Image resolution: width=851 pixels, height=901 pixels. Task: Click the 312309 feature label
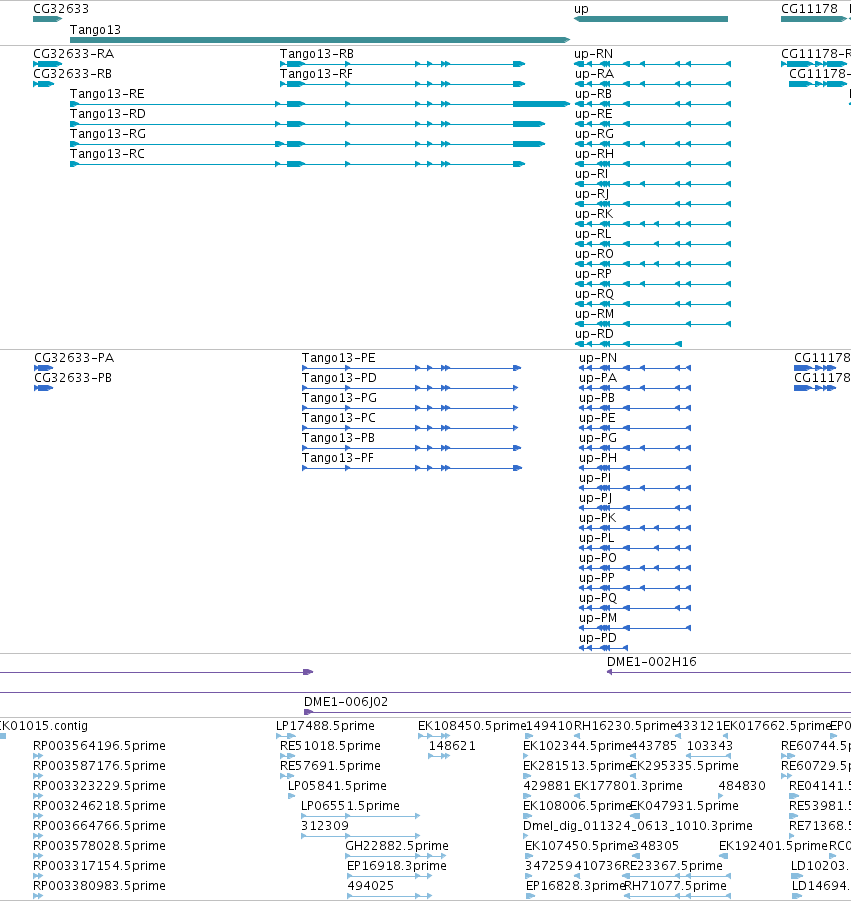click(325, 826)
